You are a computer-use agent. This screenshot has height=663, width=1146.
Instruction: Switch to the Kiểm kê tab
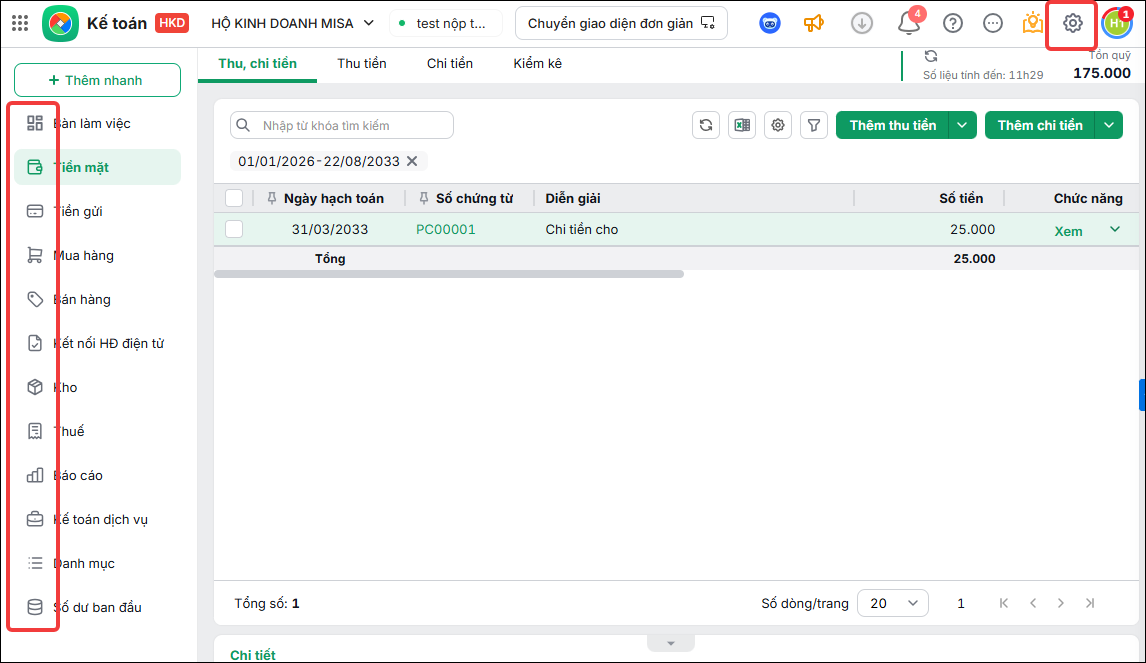[537, 64]
